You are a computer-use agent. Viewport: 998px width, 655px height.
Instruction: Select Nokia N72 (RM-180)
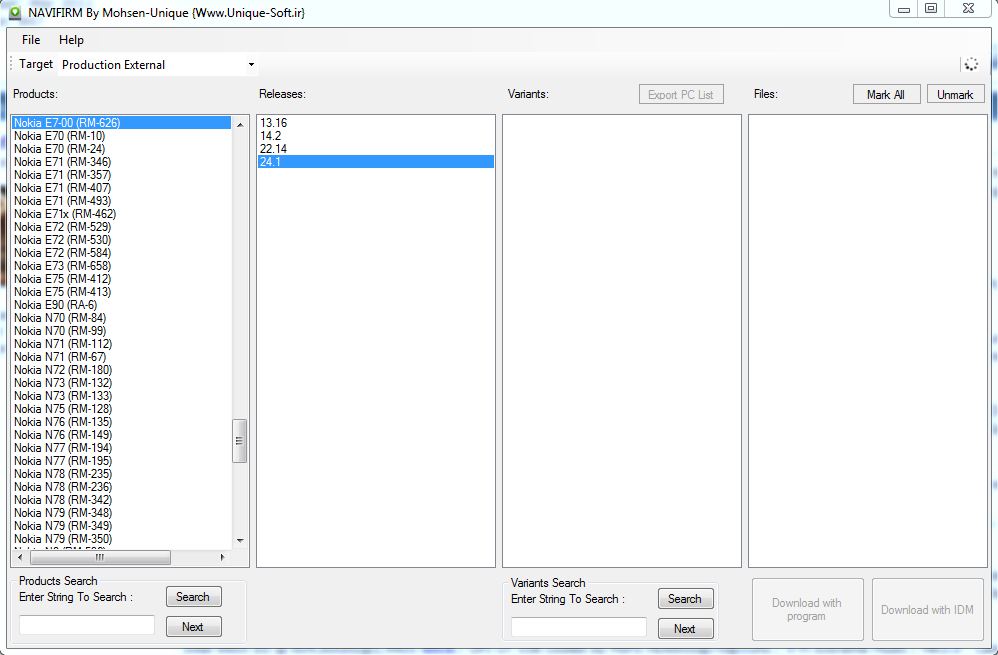(122, 370)
